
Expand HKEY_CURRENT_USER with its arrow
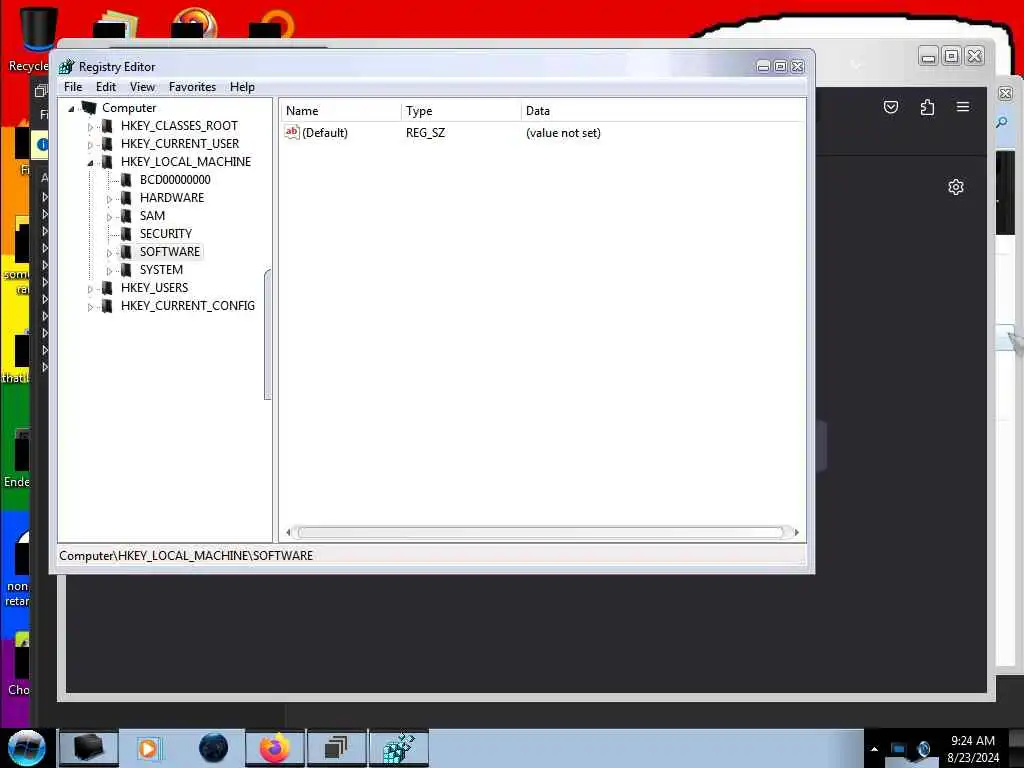click(x=90, y=144)
